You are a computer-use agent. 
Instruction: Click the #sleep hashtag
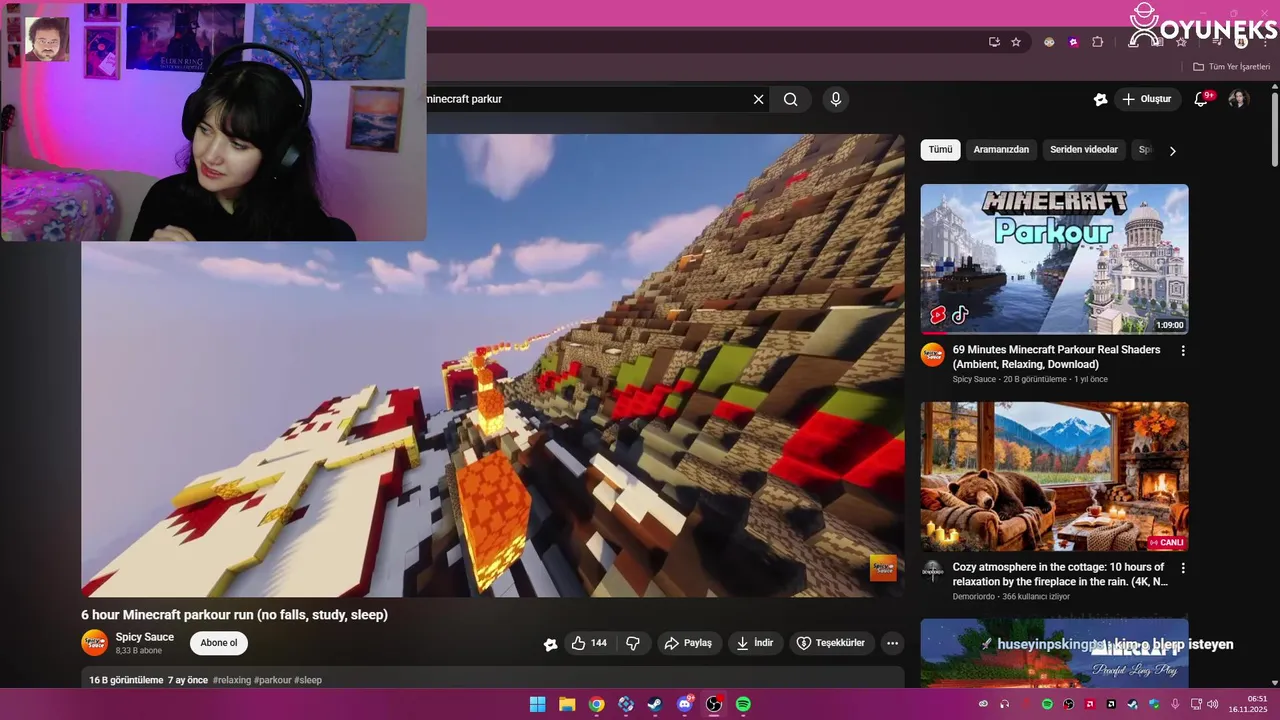tap(308, 680)
